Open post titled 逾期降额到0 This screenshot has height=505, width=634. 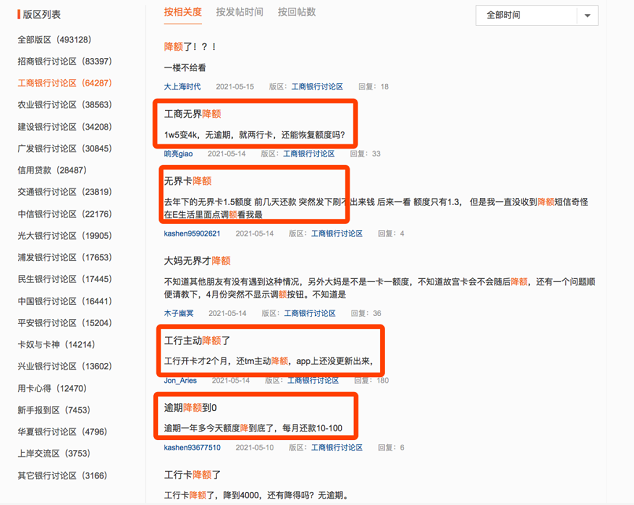coord(190,408)
